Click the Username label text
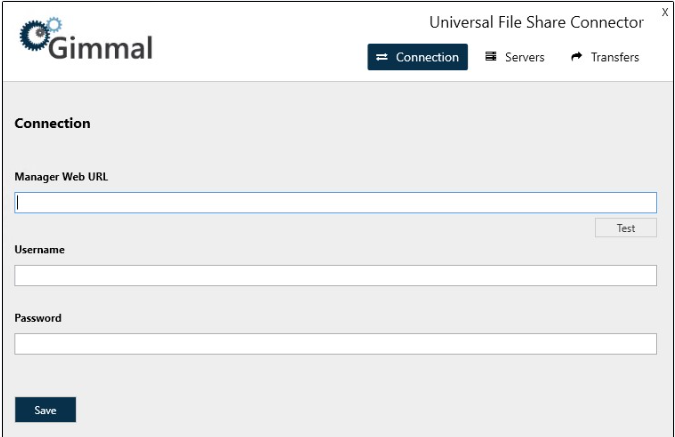Screen dimensions: 675x437 coord(39,250)
